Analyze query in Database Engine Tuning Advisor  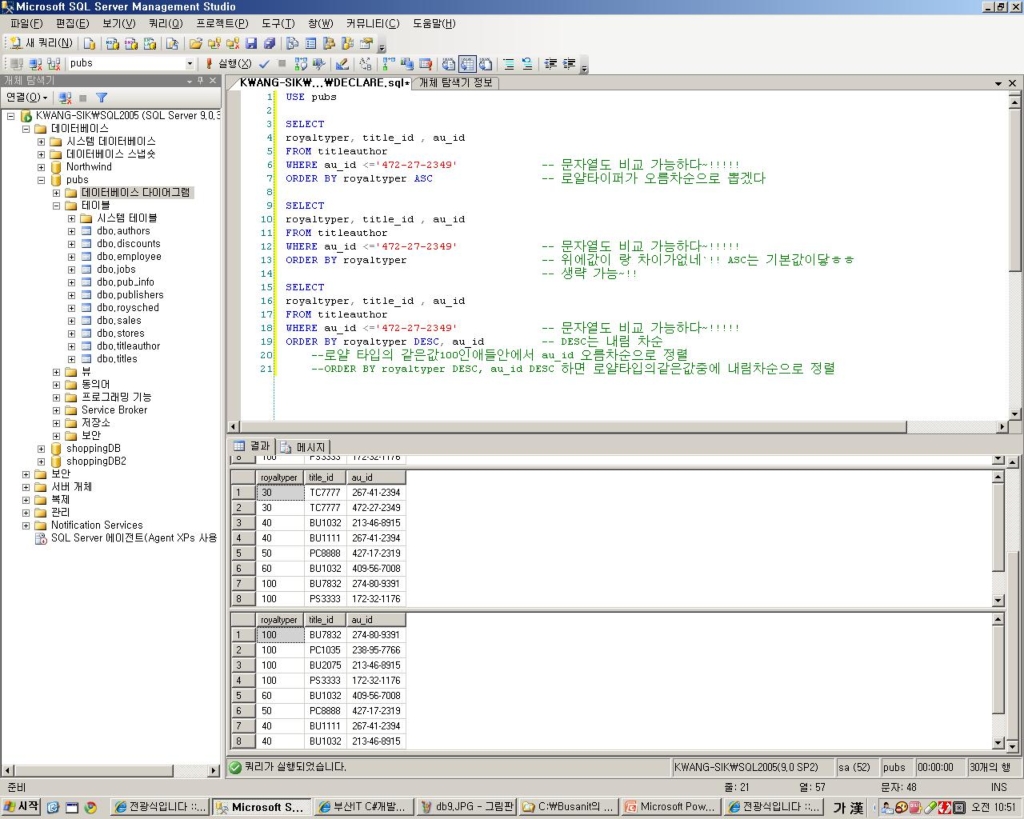click(319, 63)
